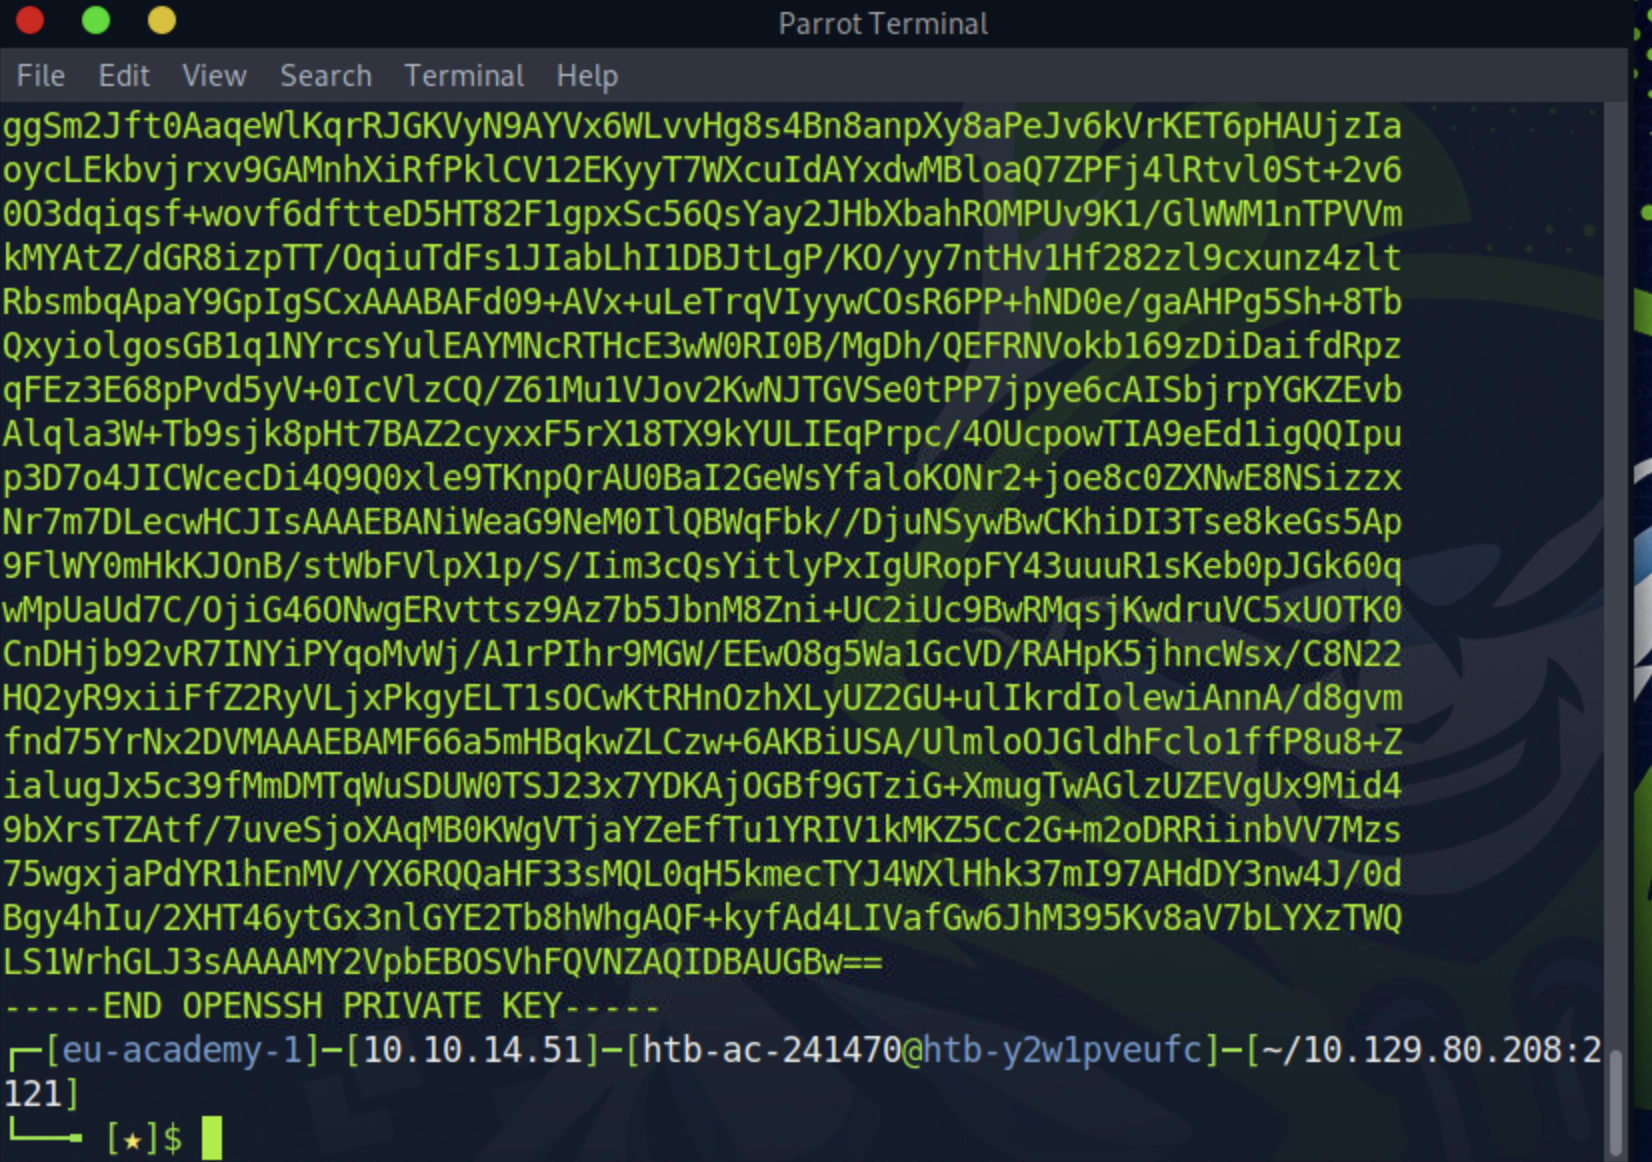
Task: Click the line starting with 75wgxjaPdYR1hEn
Action: 702,875
